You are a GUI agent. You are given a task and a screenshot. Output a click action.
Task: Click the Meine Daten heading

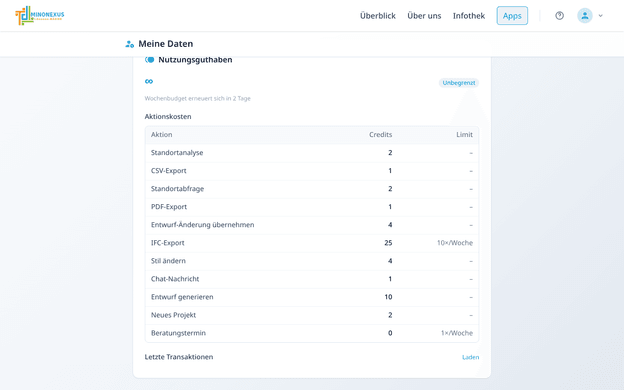pyautogui.click(x=166, y=44)
